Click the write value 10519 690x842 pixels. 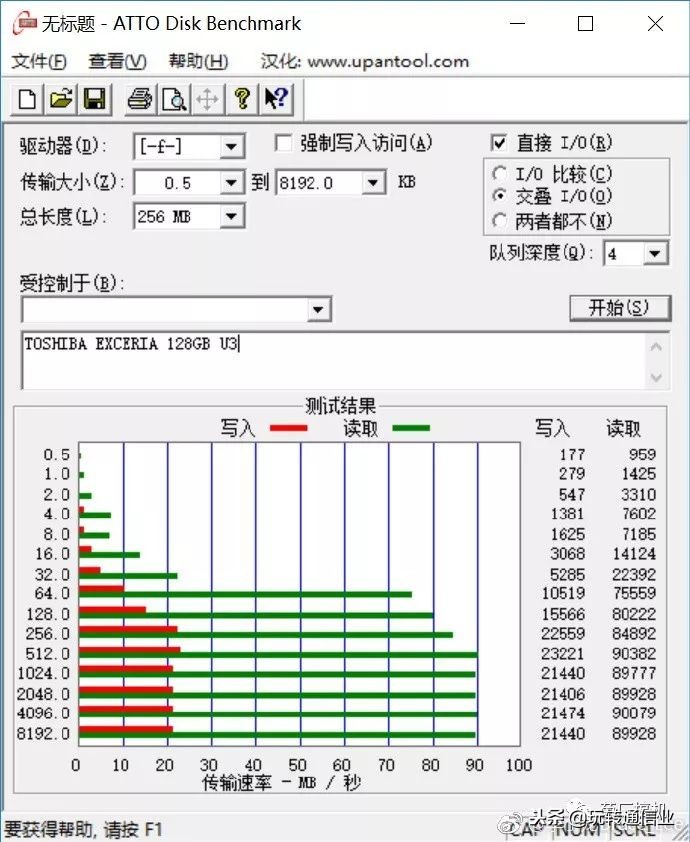coord(563,593)
